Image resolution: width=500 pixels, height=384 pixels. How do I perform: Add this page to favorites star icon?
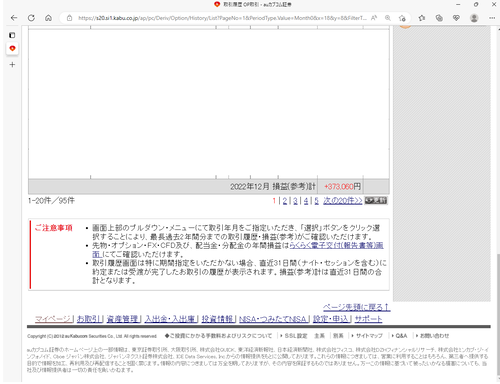click(x=402, y=18)
